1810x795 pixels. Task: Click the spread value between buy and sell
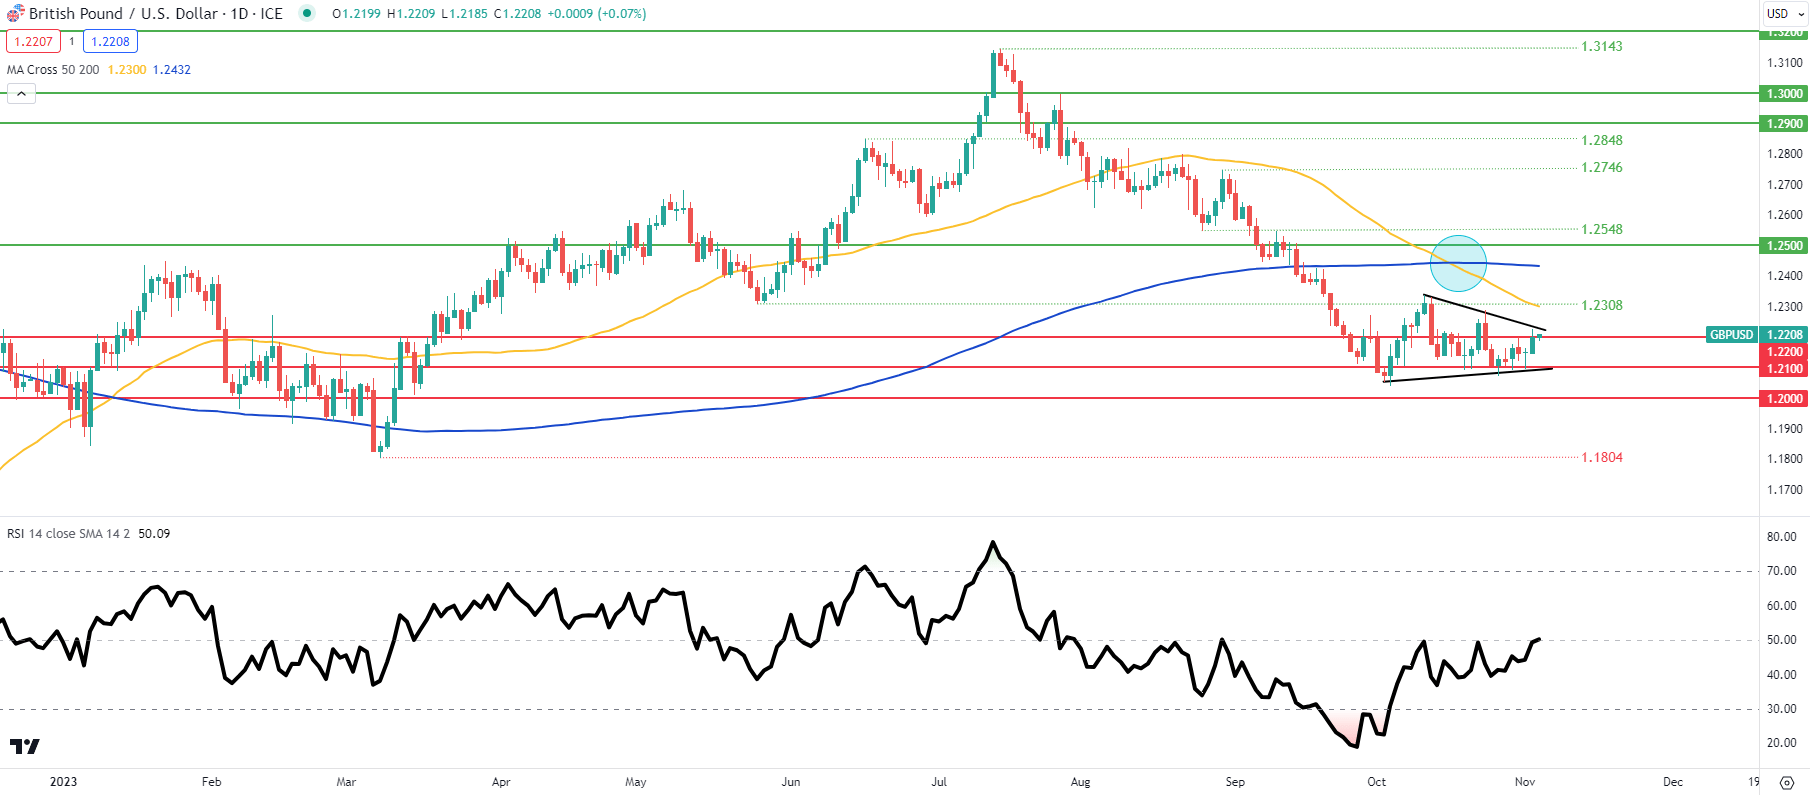coord(72,41)
